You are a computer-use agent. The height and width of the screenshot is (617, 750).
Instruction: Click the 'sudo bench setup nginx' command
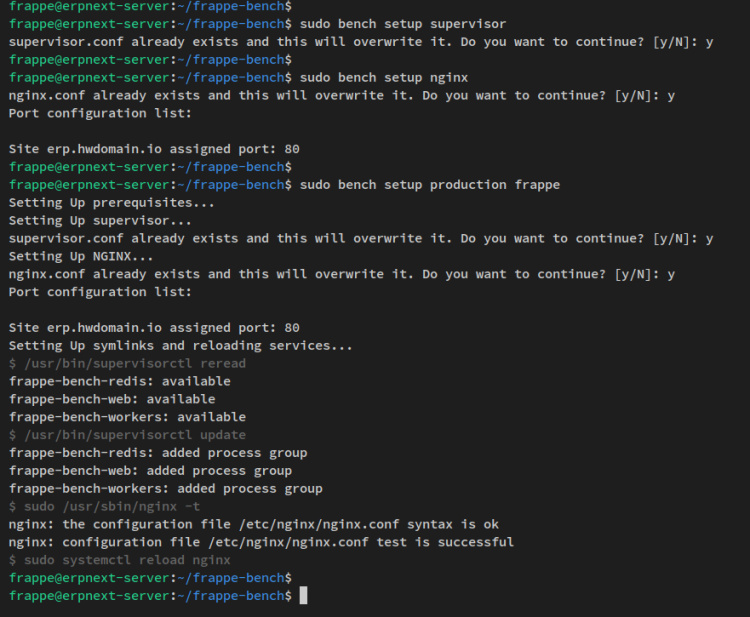pyautogui.click(x=383, y=77)
